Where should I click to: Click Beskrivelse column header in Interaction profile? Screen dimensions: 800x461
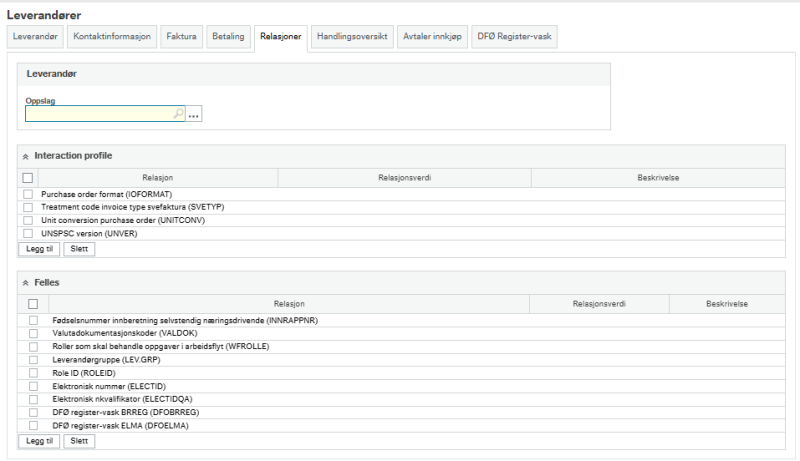658,178
